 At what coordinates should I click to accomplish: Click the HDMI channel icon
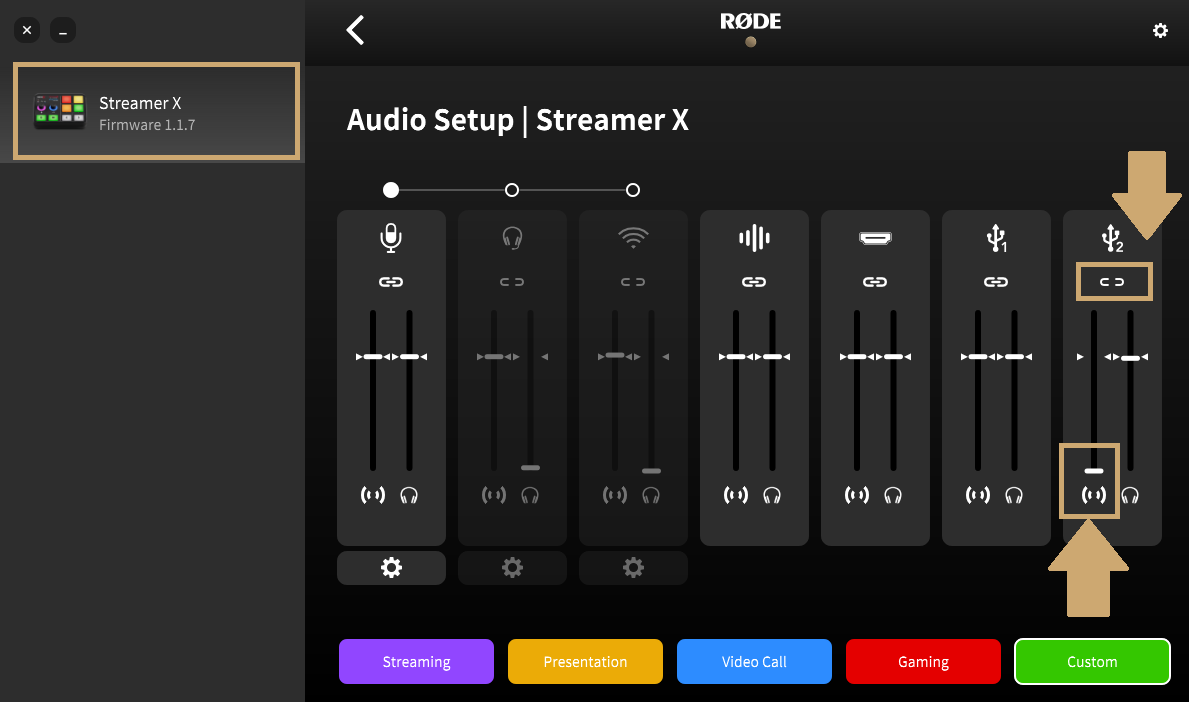875,238
